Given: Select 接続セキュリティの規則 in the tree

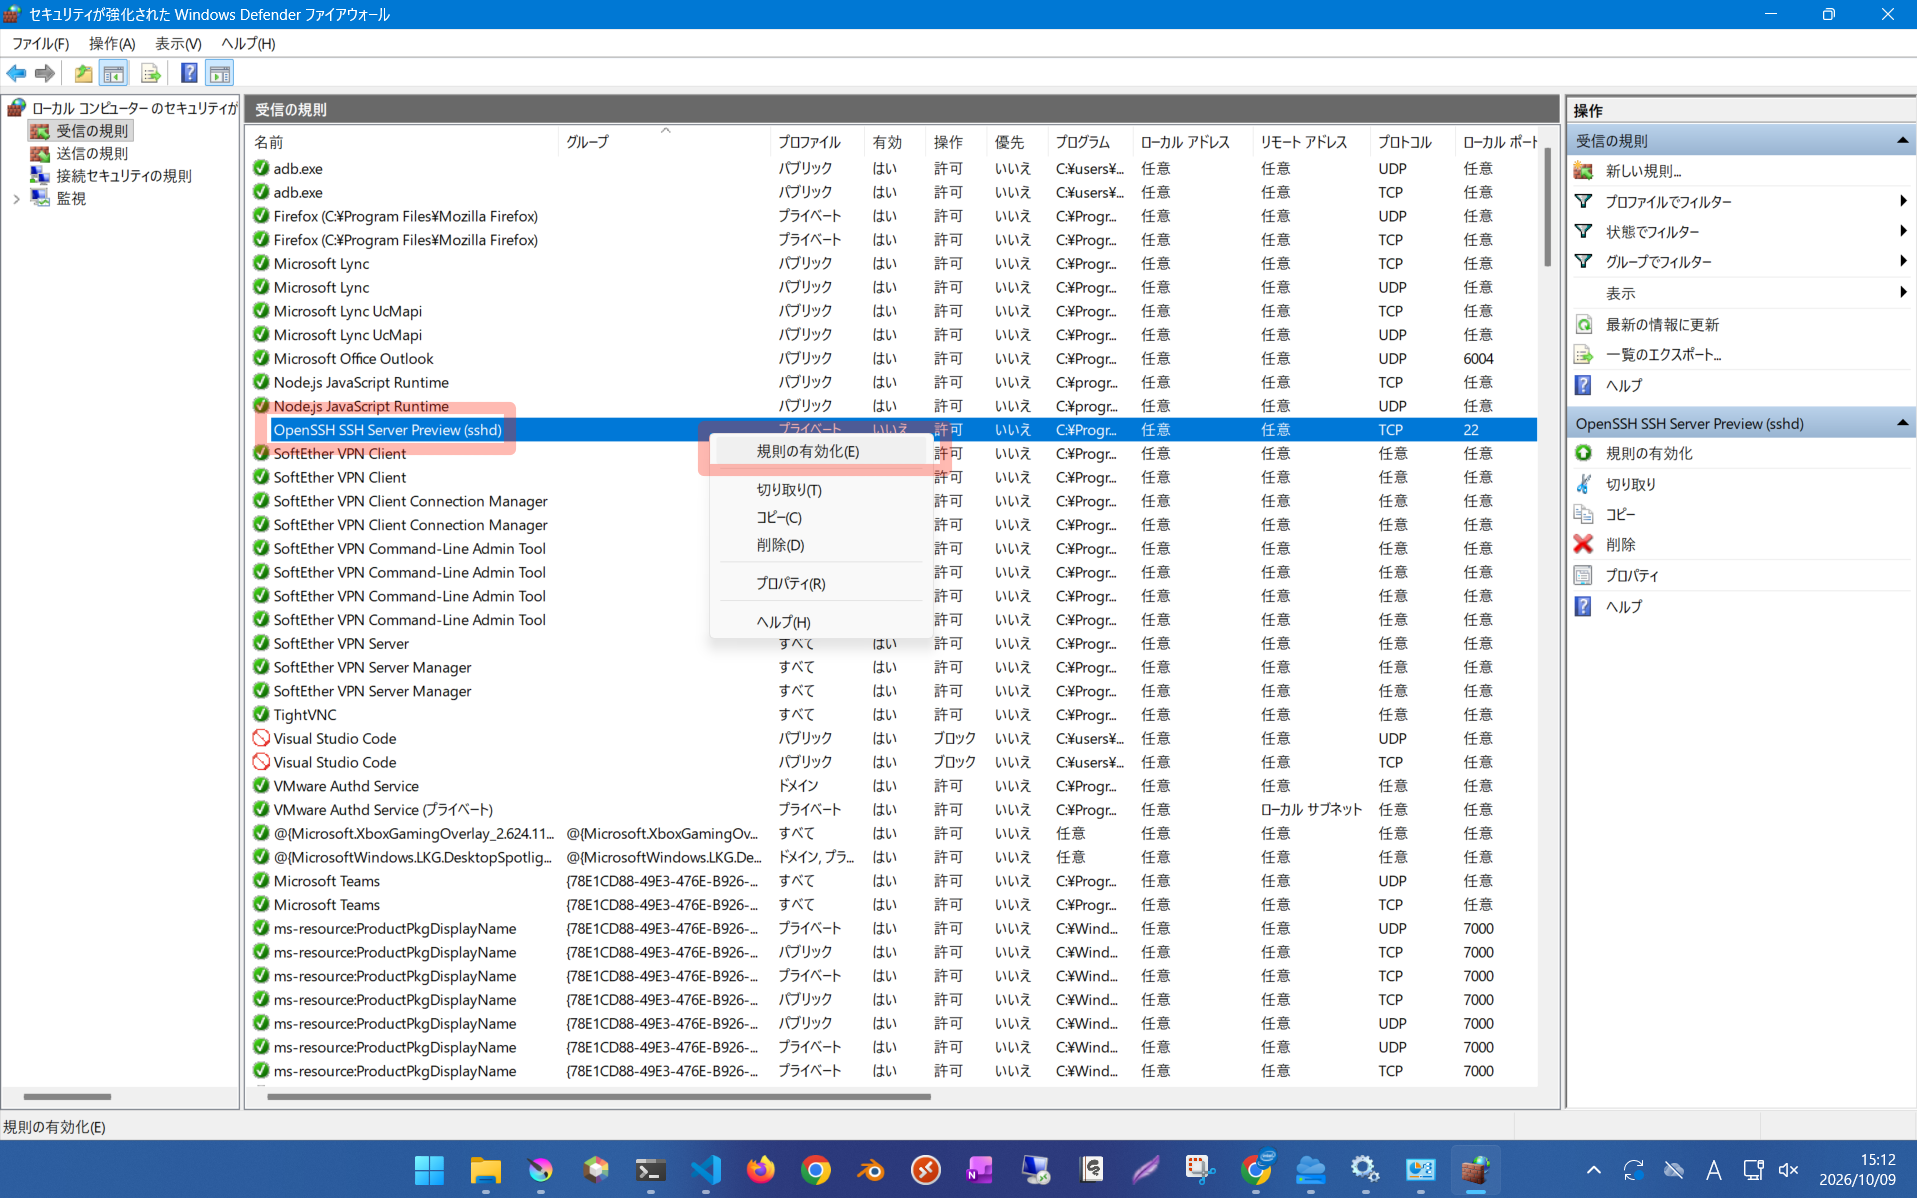Looking at the screenshot, I should click(124, 175).
